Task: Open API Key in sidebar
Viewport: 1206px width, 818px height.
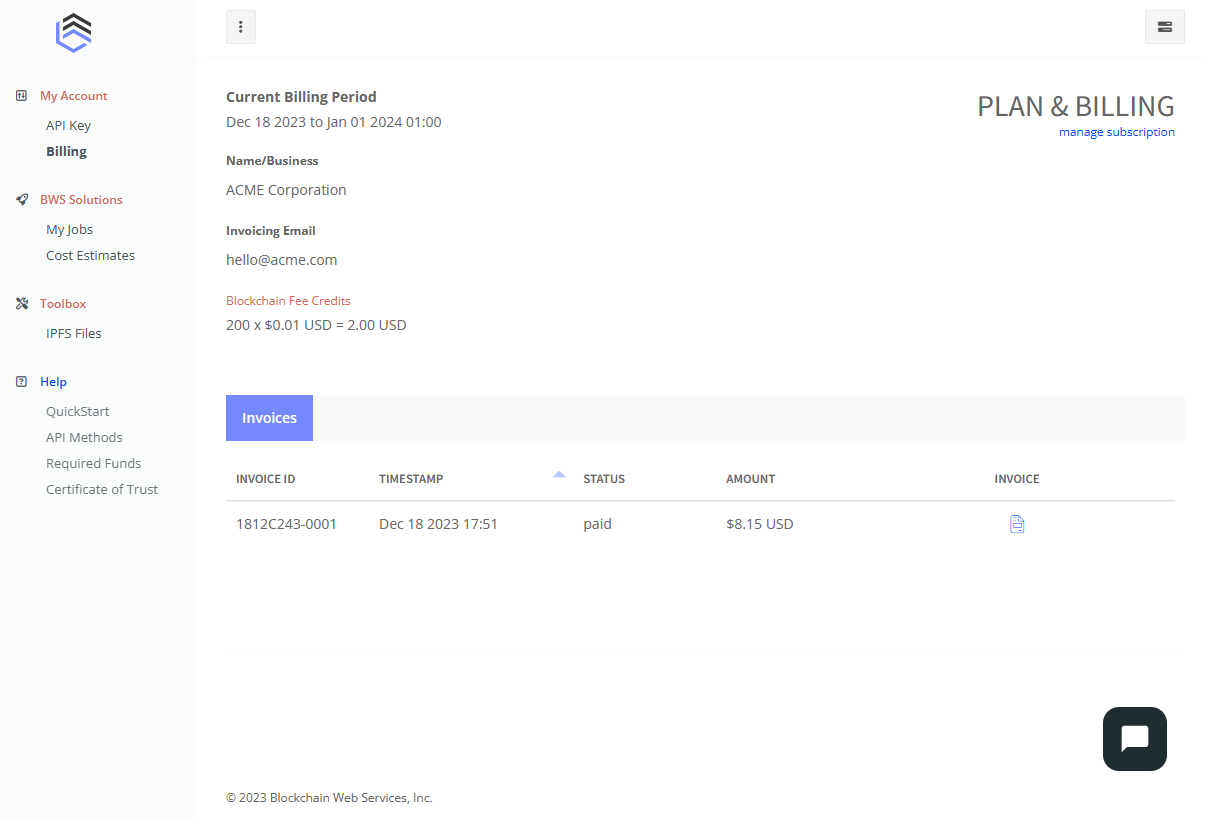Action: [68, 126]
